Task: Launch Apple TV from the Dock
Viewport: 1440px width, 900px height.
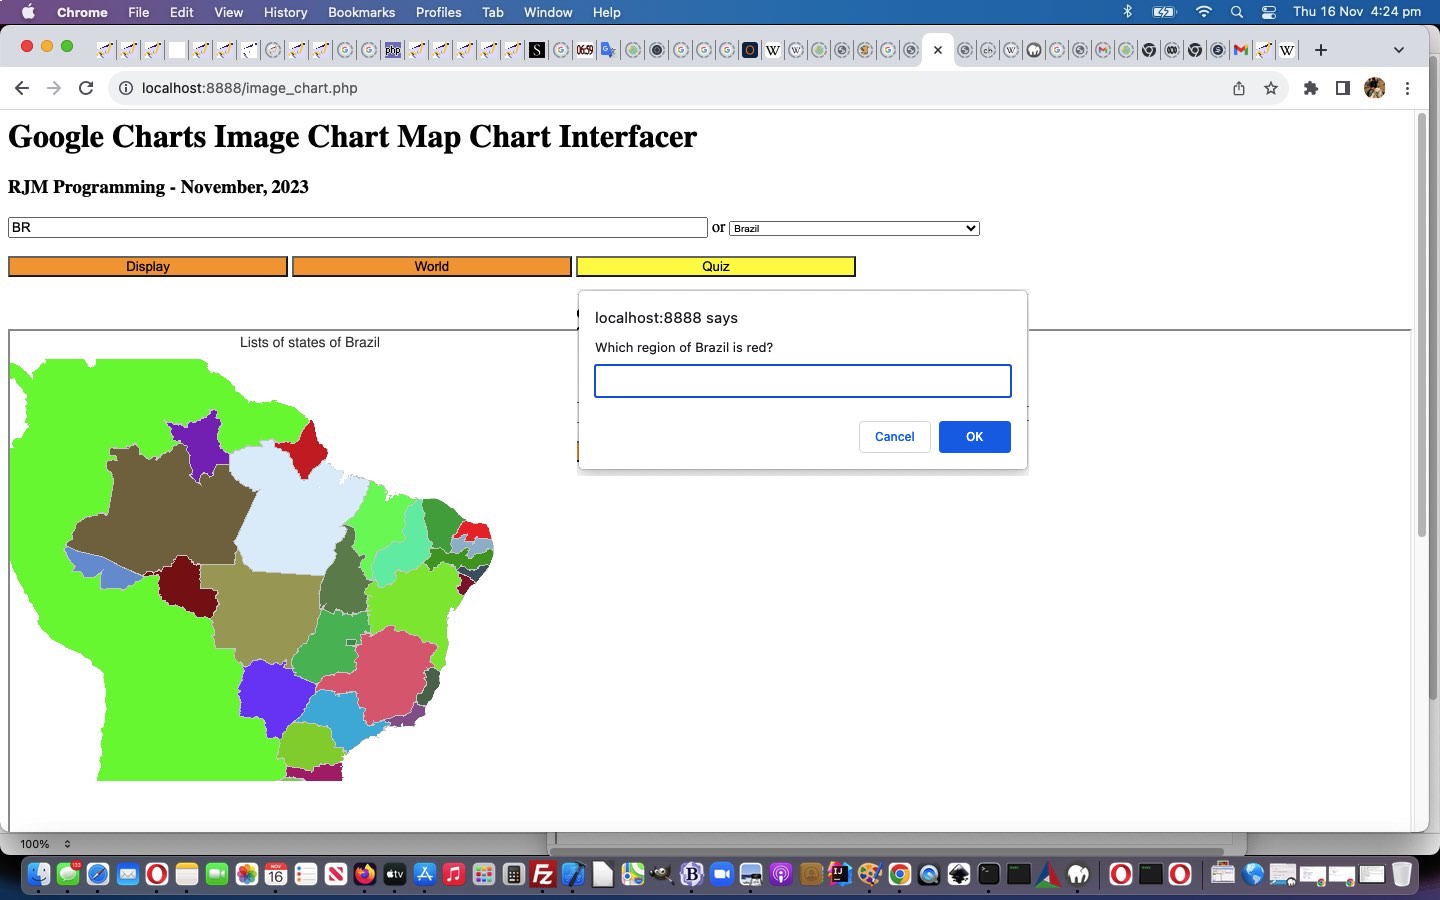Action: [395, 875]
